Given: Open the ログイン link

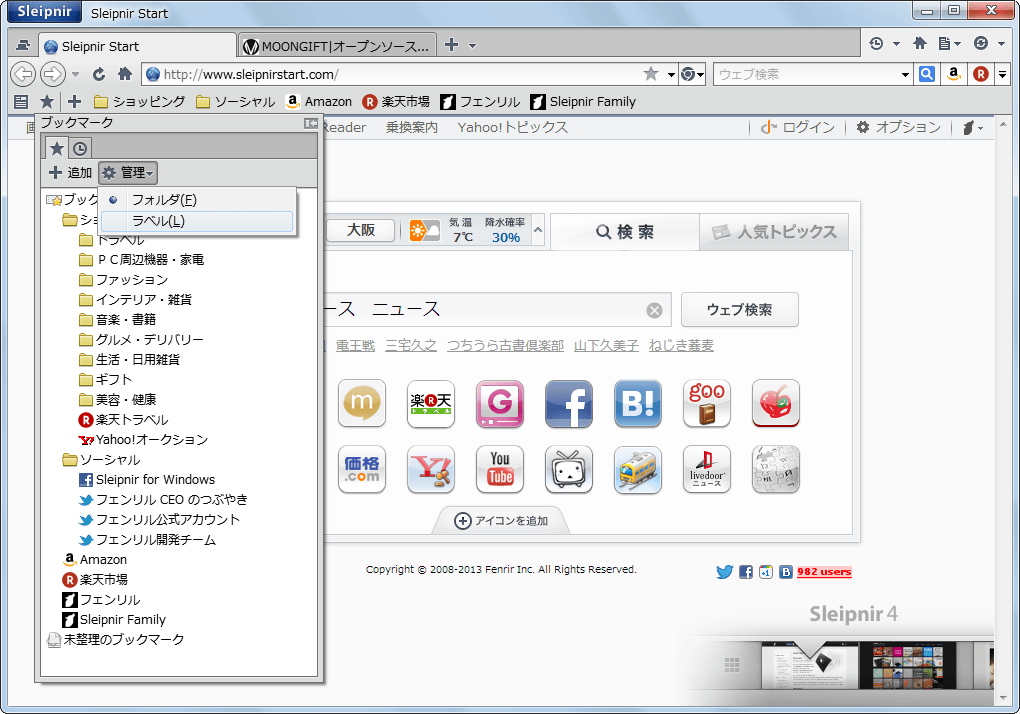Looking at the screenshot, I should coord(798,127).
